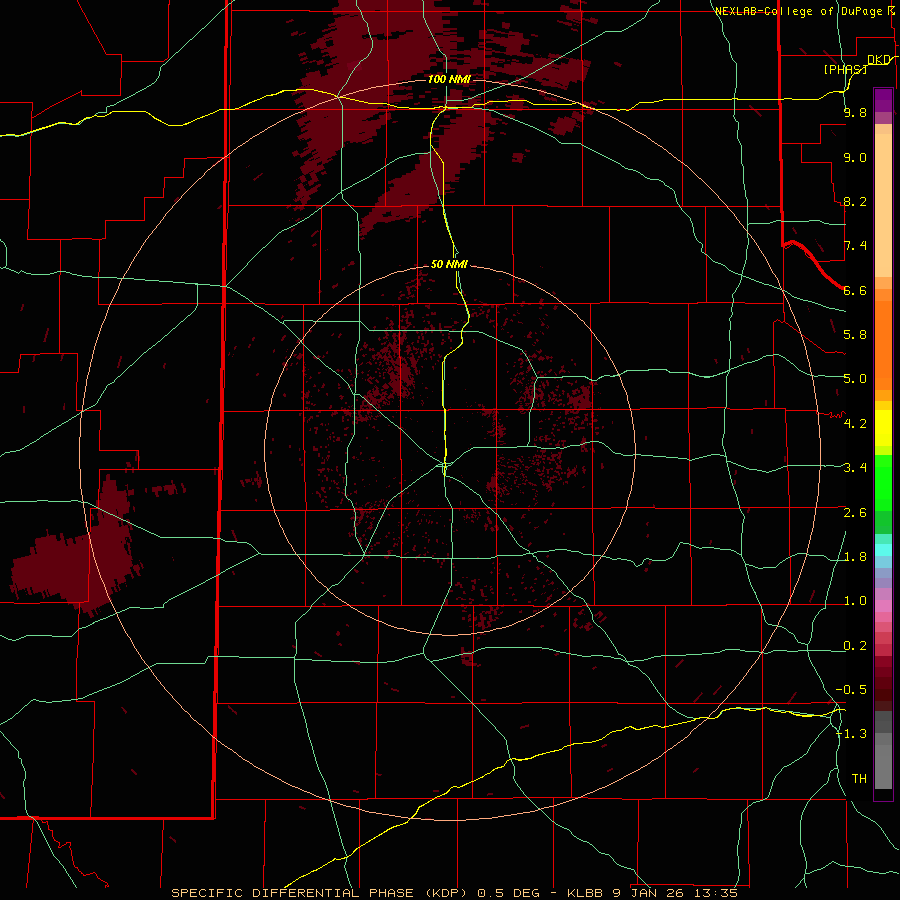Viewport: 900px width, 900px height.
Task: Pick the pink band of the color scale
Action: tap(883, 606)
